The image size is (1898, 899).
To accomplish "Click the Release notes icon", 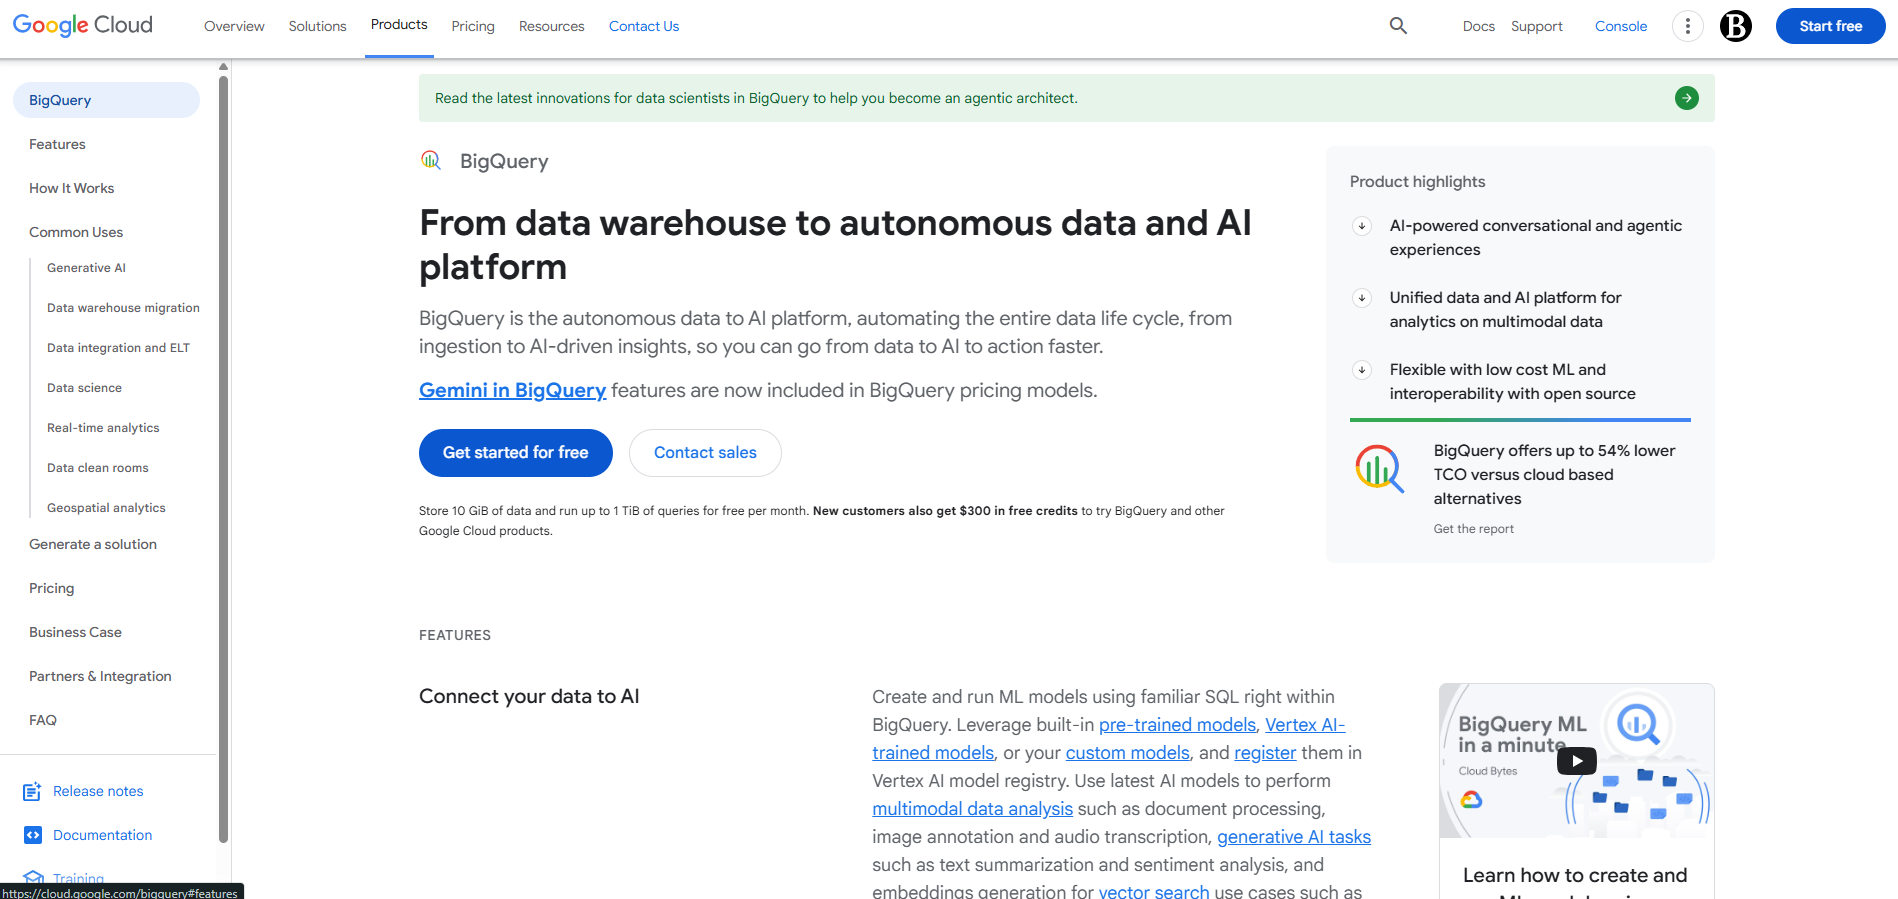I will 32,791.
